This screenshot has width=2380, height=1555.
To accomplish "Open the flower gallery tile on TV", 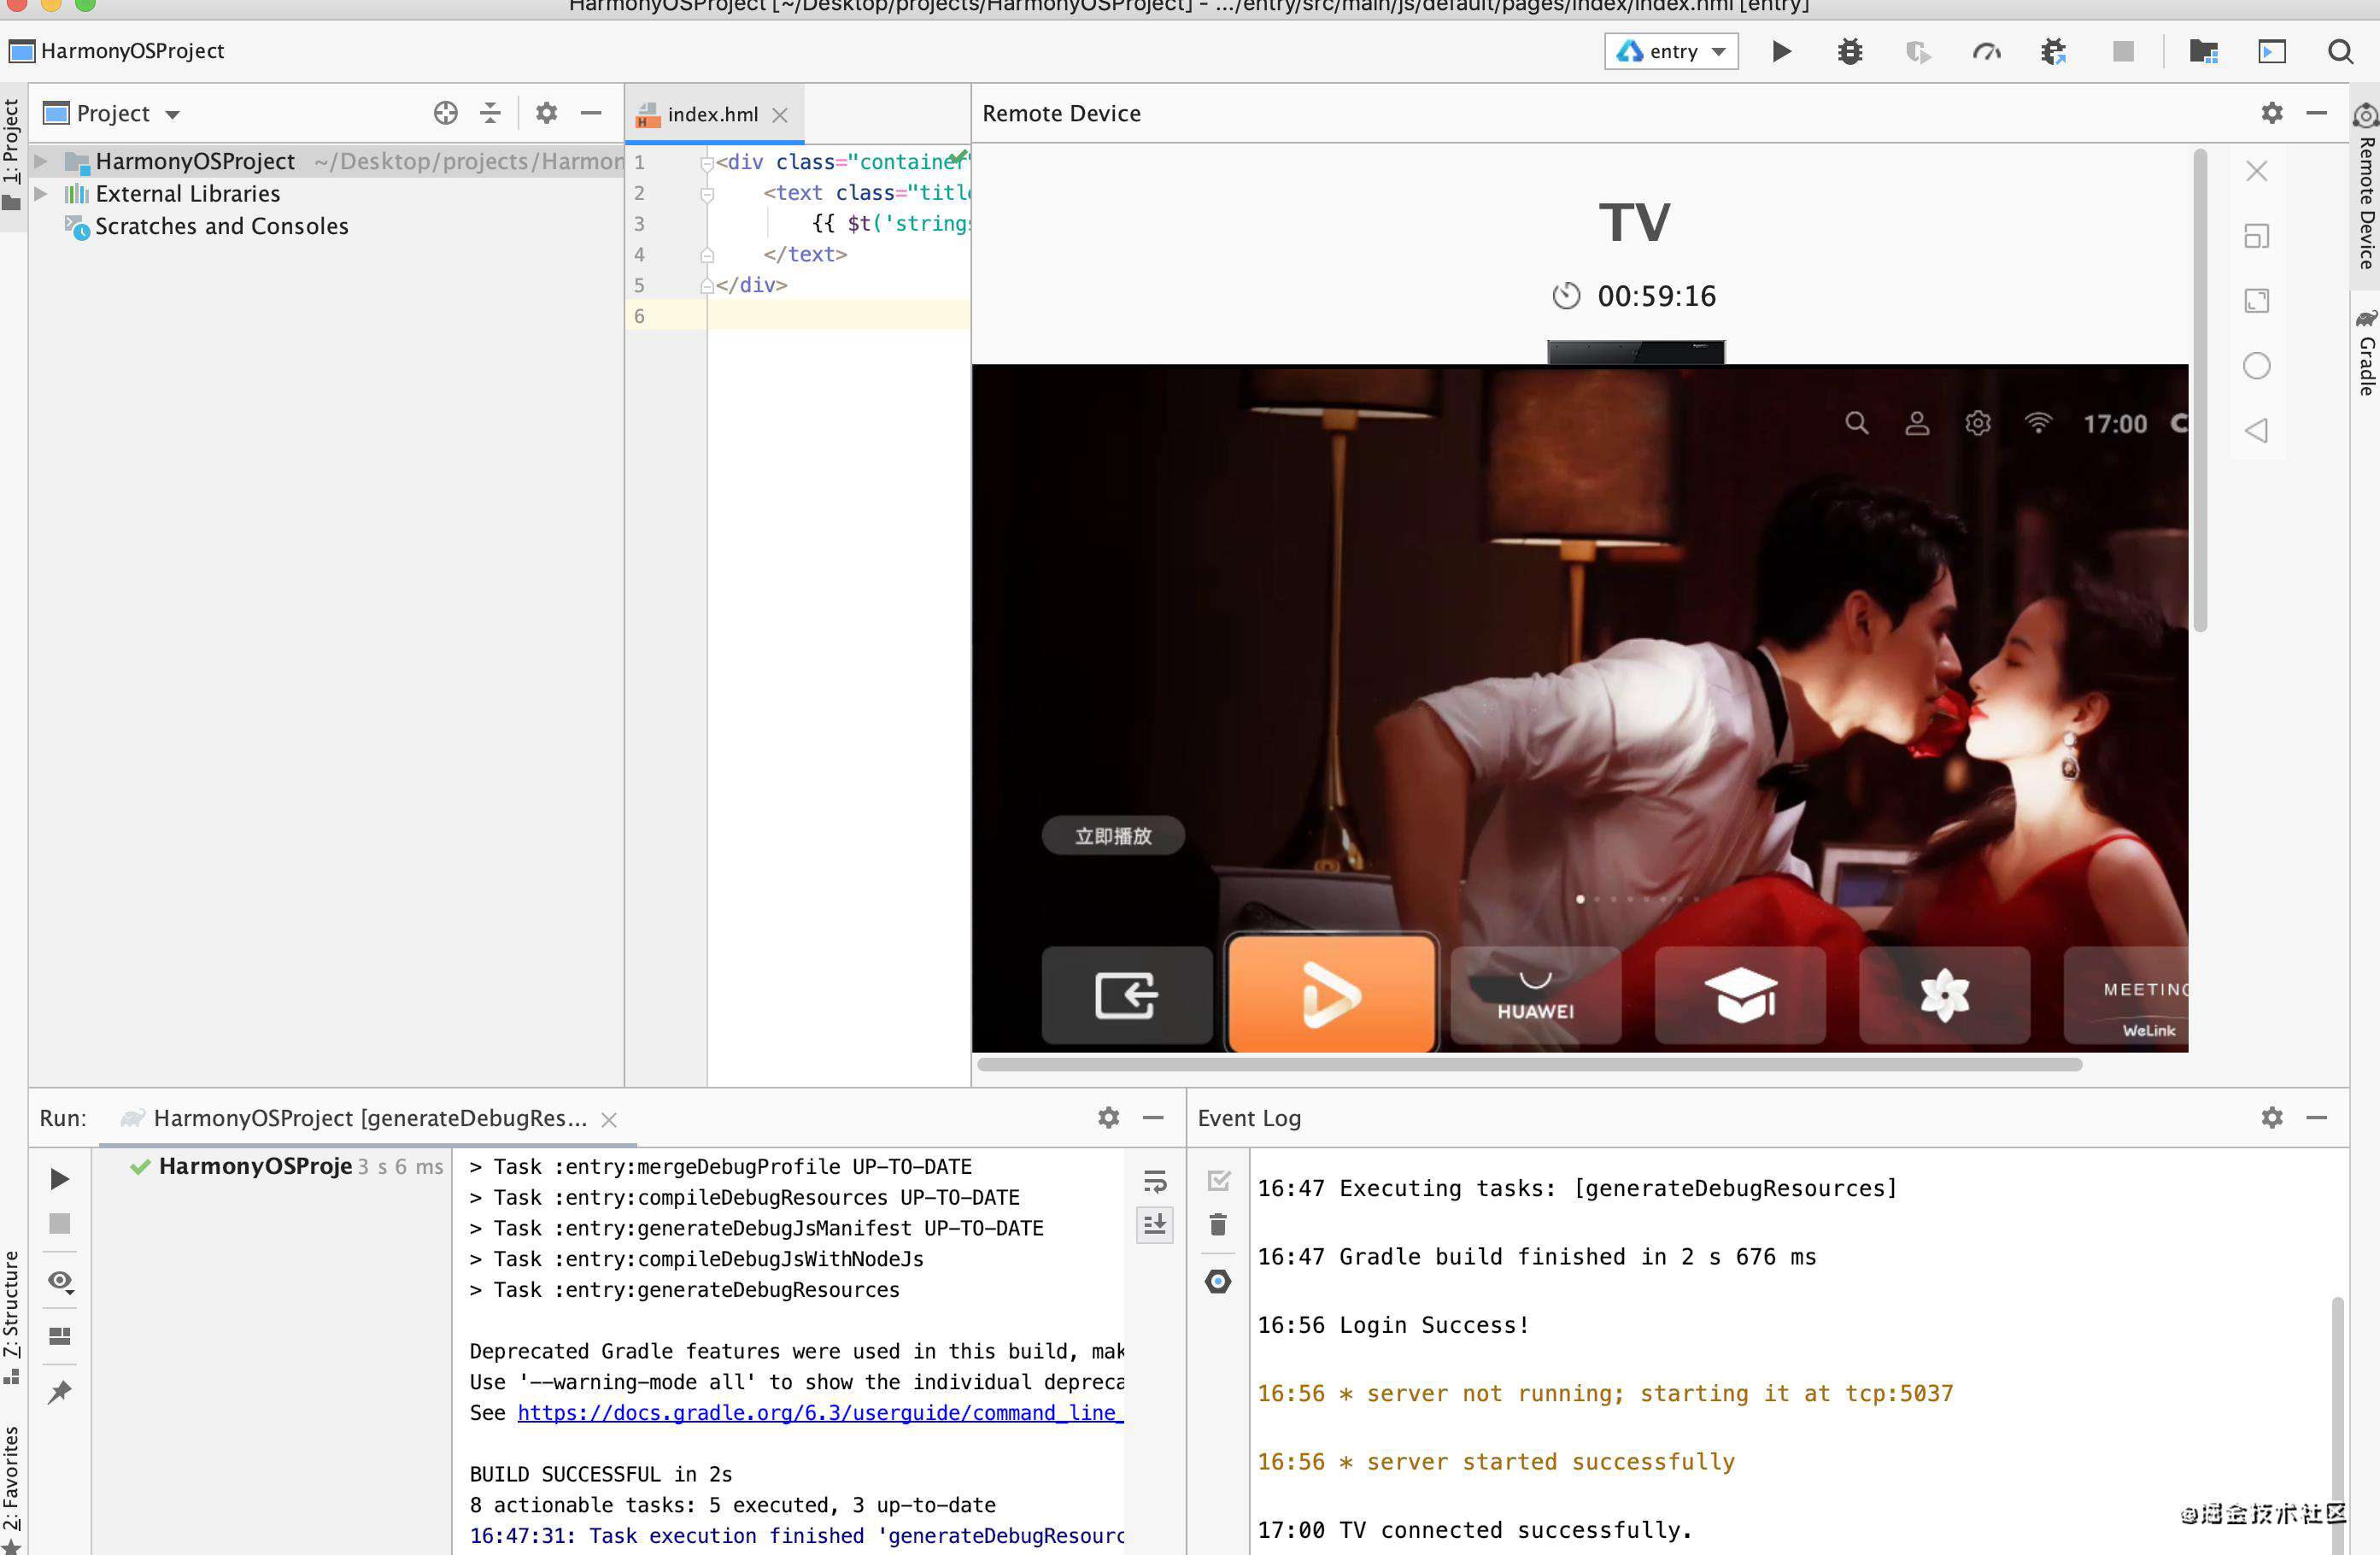I will [x=1944, y=996].
